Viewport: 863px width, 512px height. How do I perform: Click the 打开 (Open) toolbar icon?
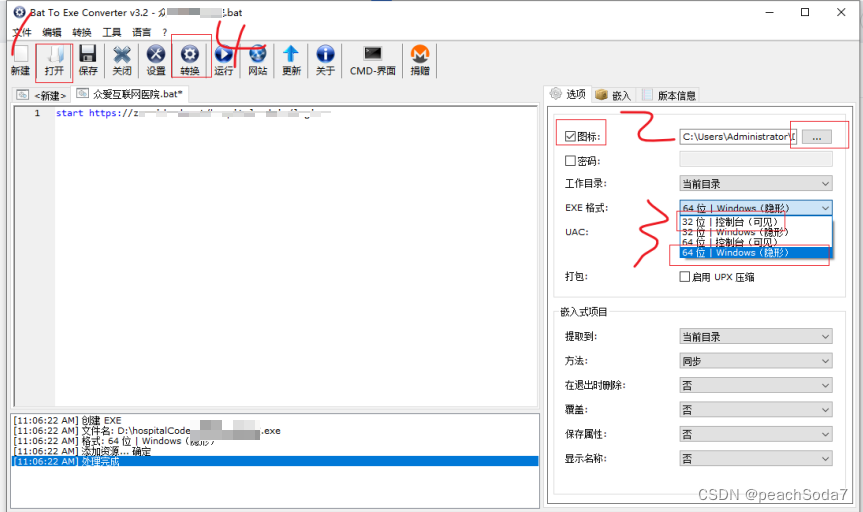click(54, 60)
